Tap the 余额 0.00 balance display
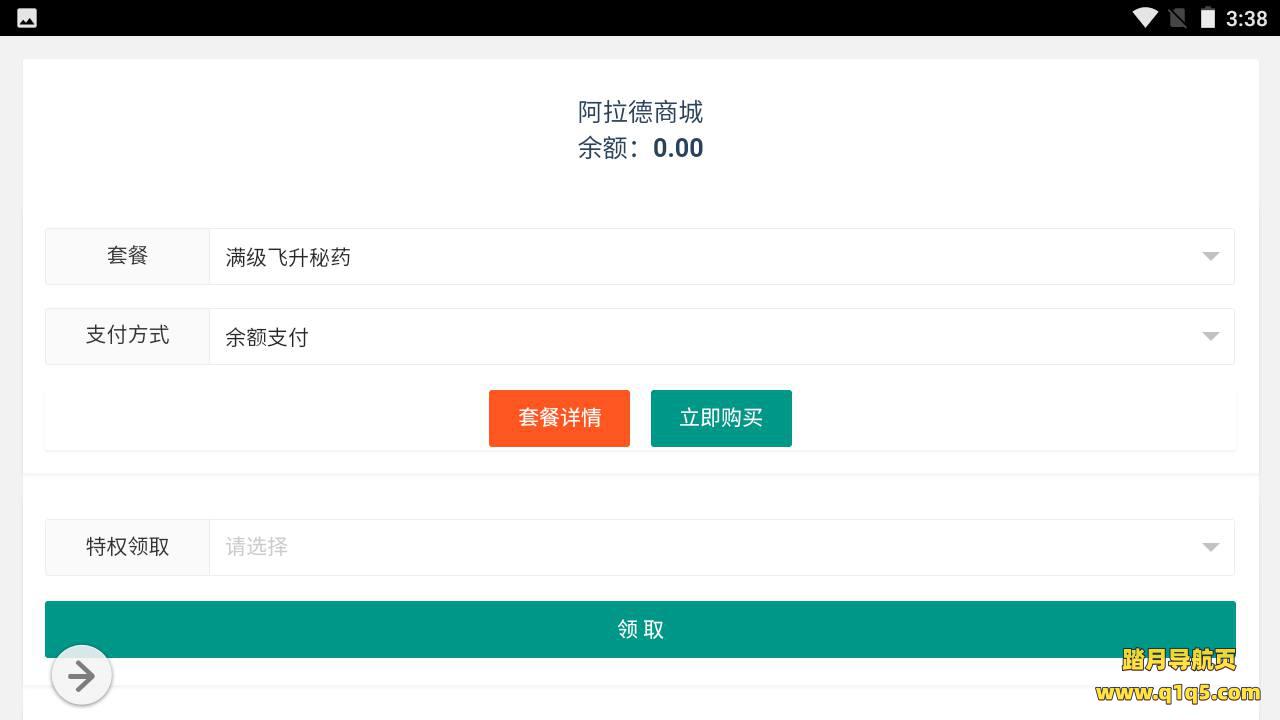 point(640,148)
